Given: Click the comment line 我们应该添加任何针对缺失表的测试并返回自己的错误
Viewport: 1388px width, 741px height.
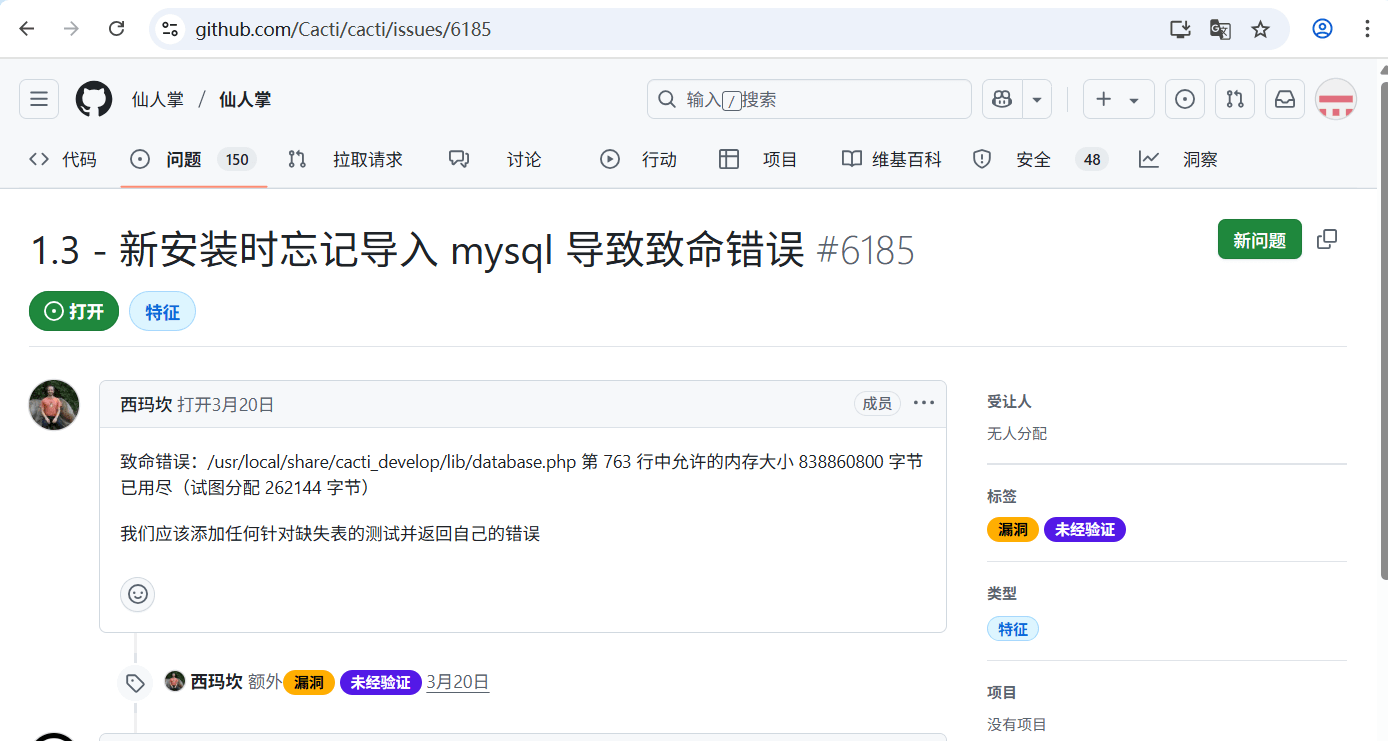Looking at the screenshot, I should coord(331,533).
